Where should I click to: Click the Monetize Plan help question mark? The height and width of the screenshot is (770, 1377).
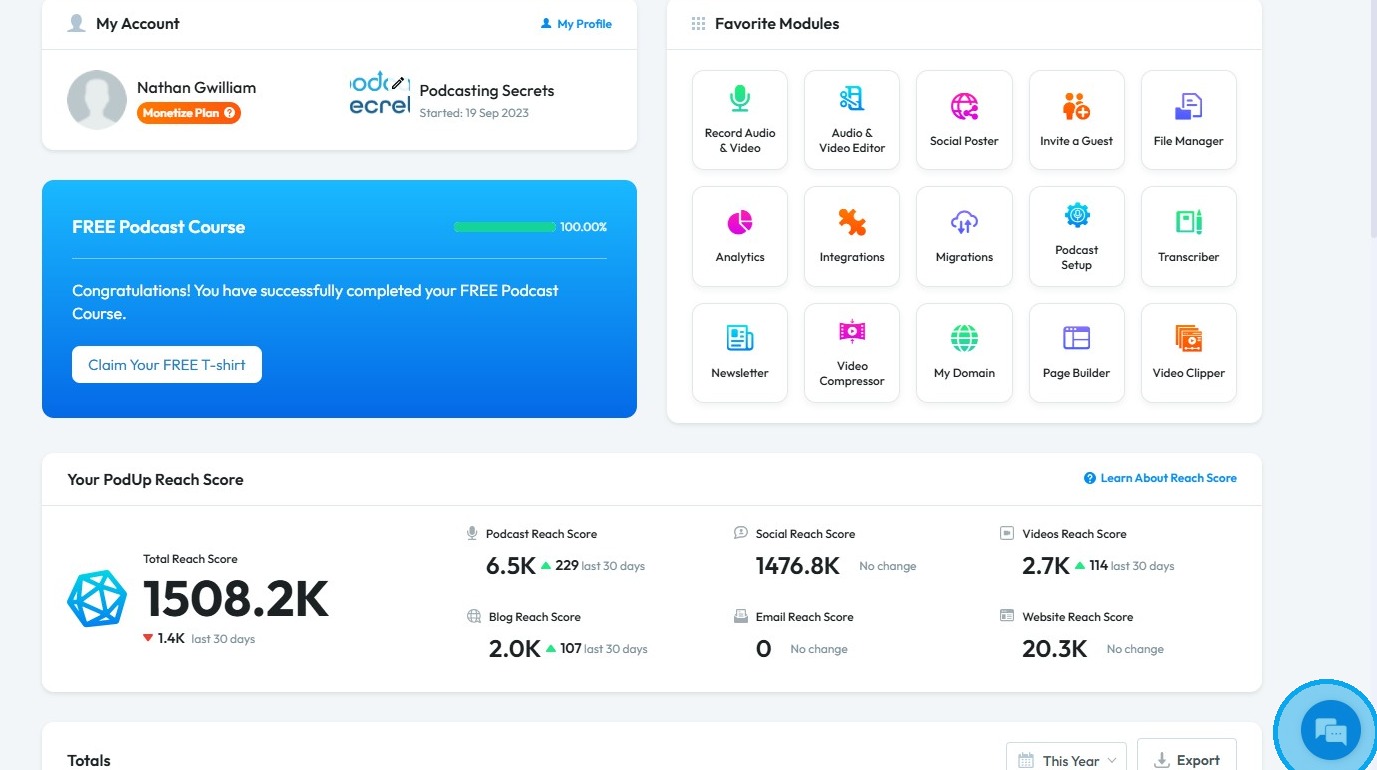[x=230, y=113]
